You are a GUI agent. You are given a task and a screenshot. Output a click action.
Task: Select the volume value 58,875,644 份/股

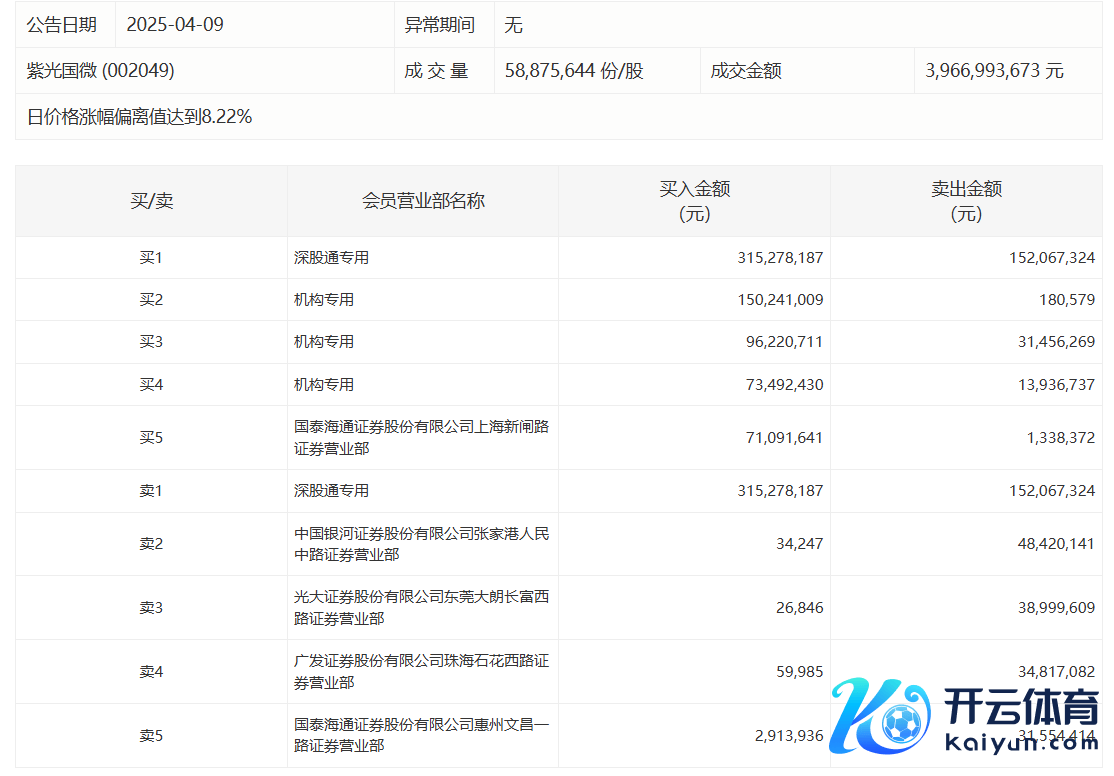(x=574, y=70)
